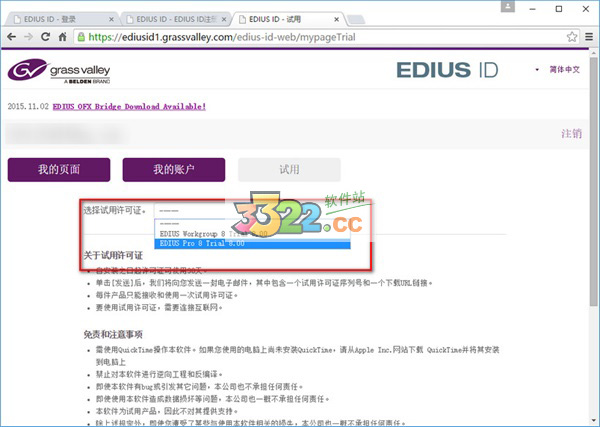This screenshot has width=600, height=427.
Task: Open the browser user profile icon
Action: (508, 7)
